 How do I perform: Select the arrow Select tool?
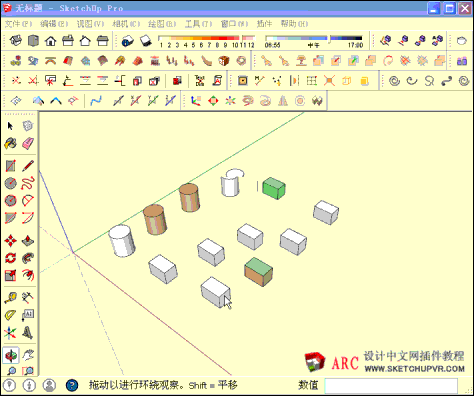tap(10, 126)
